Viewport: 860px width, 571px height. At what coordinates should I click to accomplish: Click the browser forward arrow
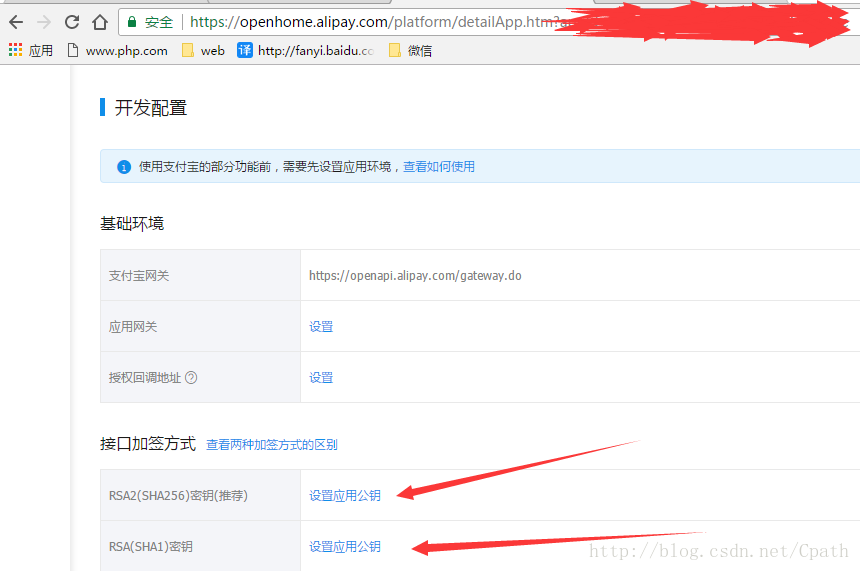coord(44,22)
